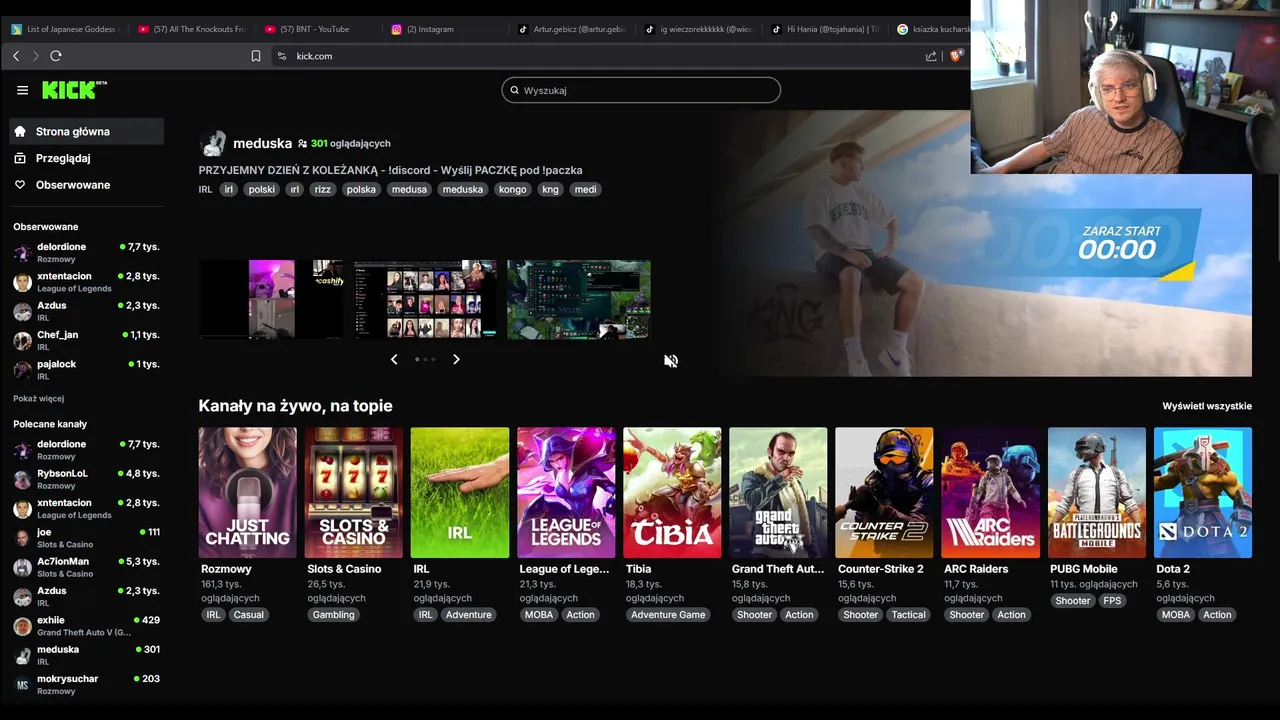Go to next carousel stream arrow

pyautogui.click(x=456, y=359)
